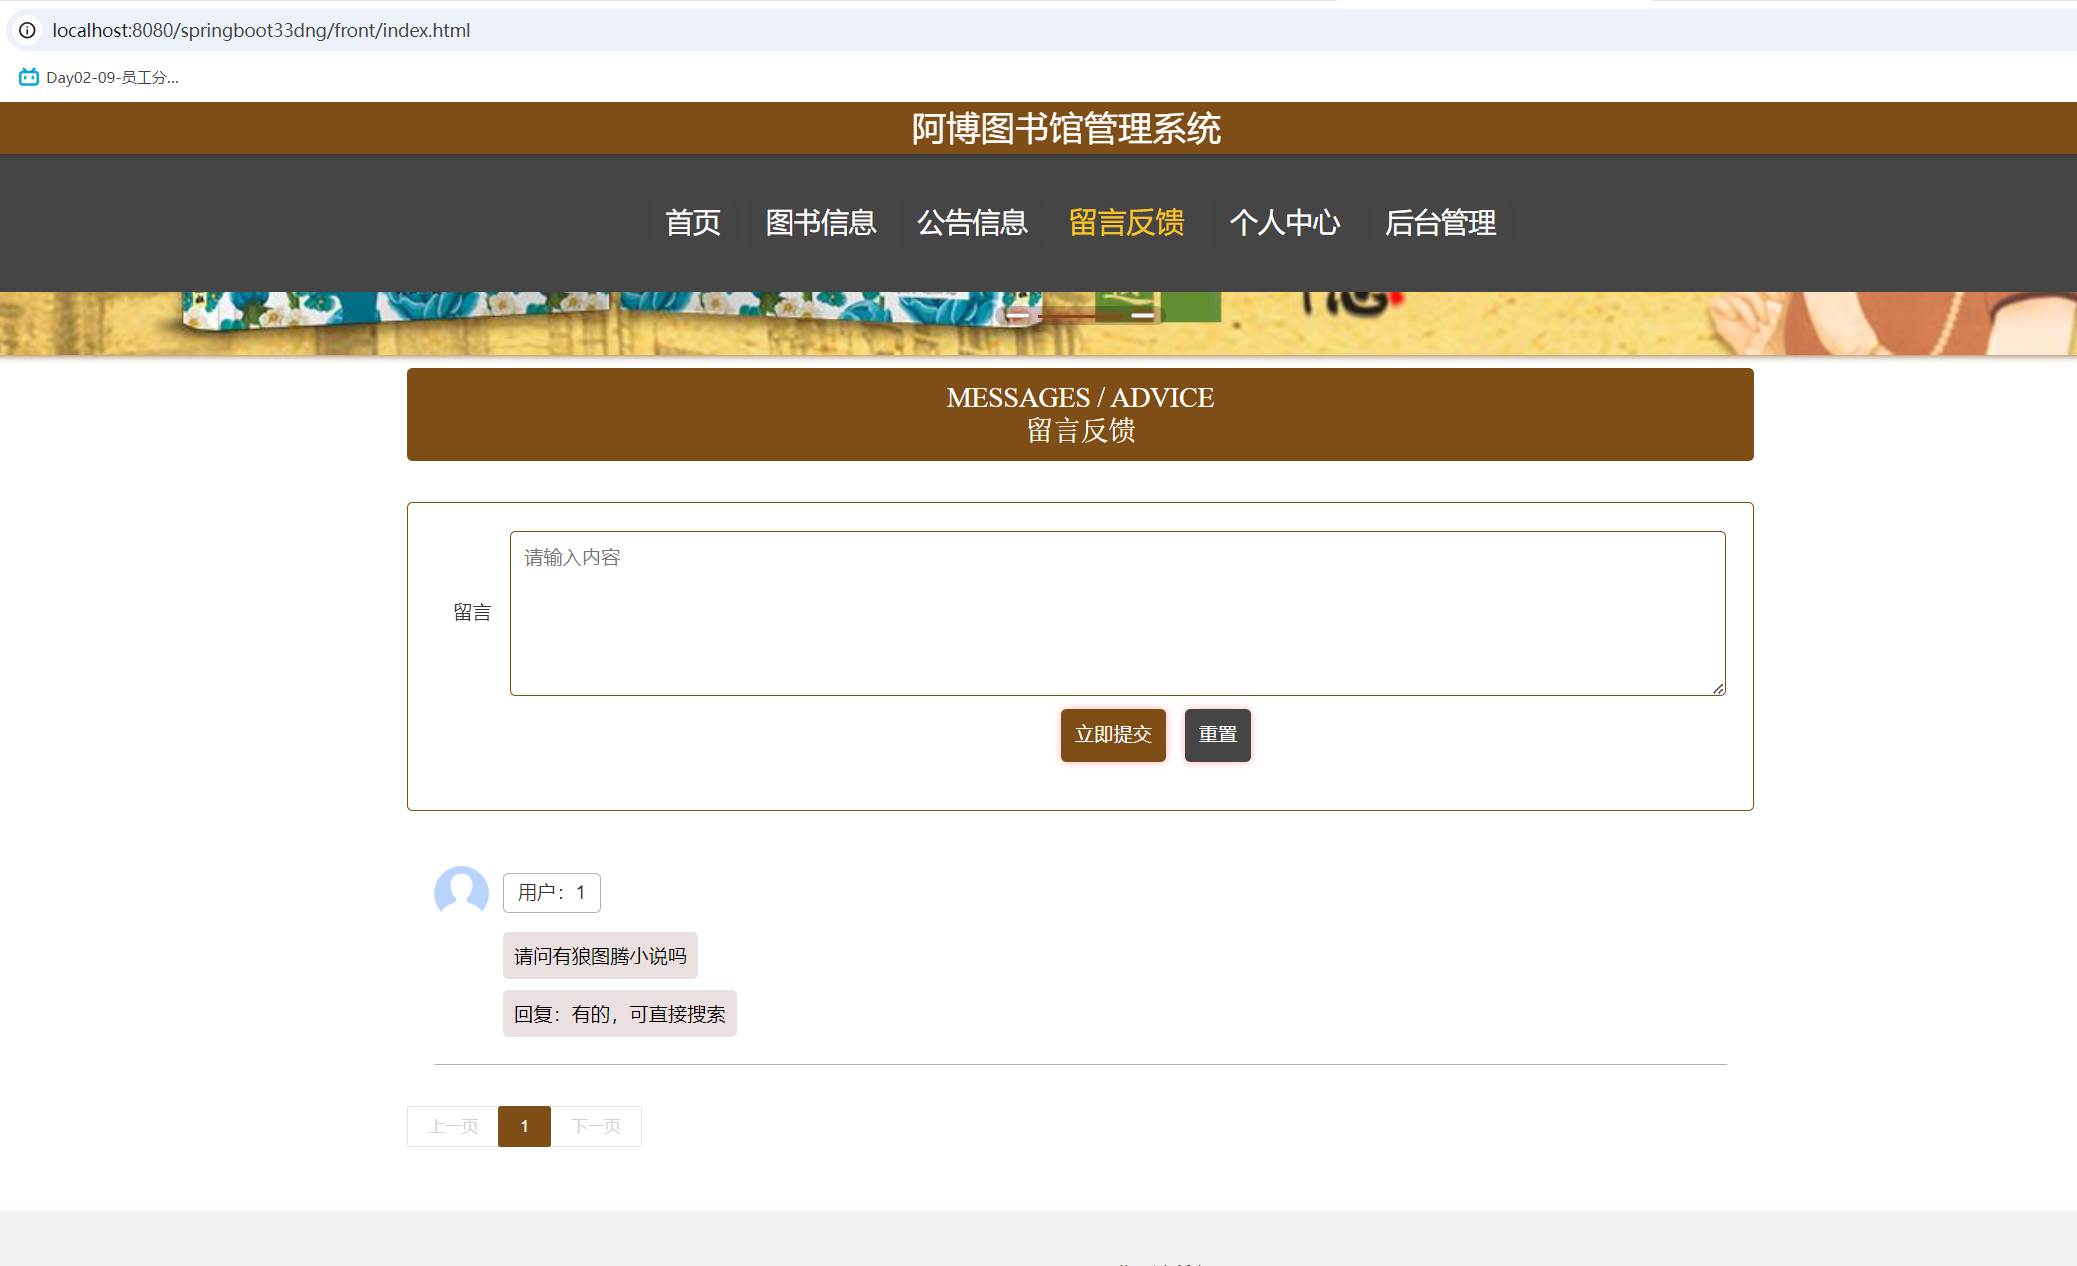Select the last carousel indicator dash

(x=1142, y=316)
